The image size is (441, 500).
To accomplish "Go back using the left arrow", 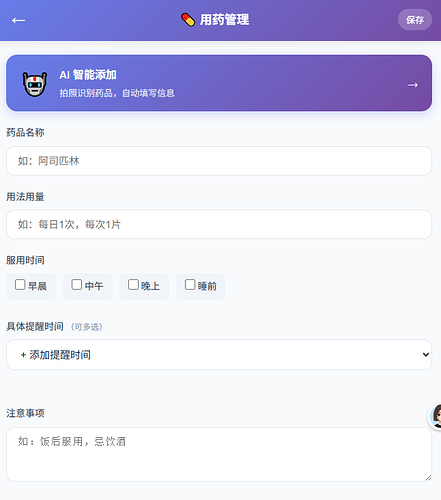I will pos(18,20).
